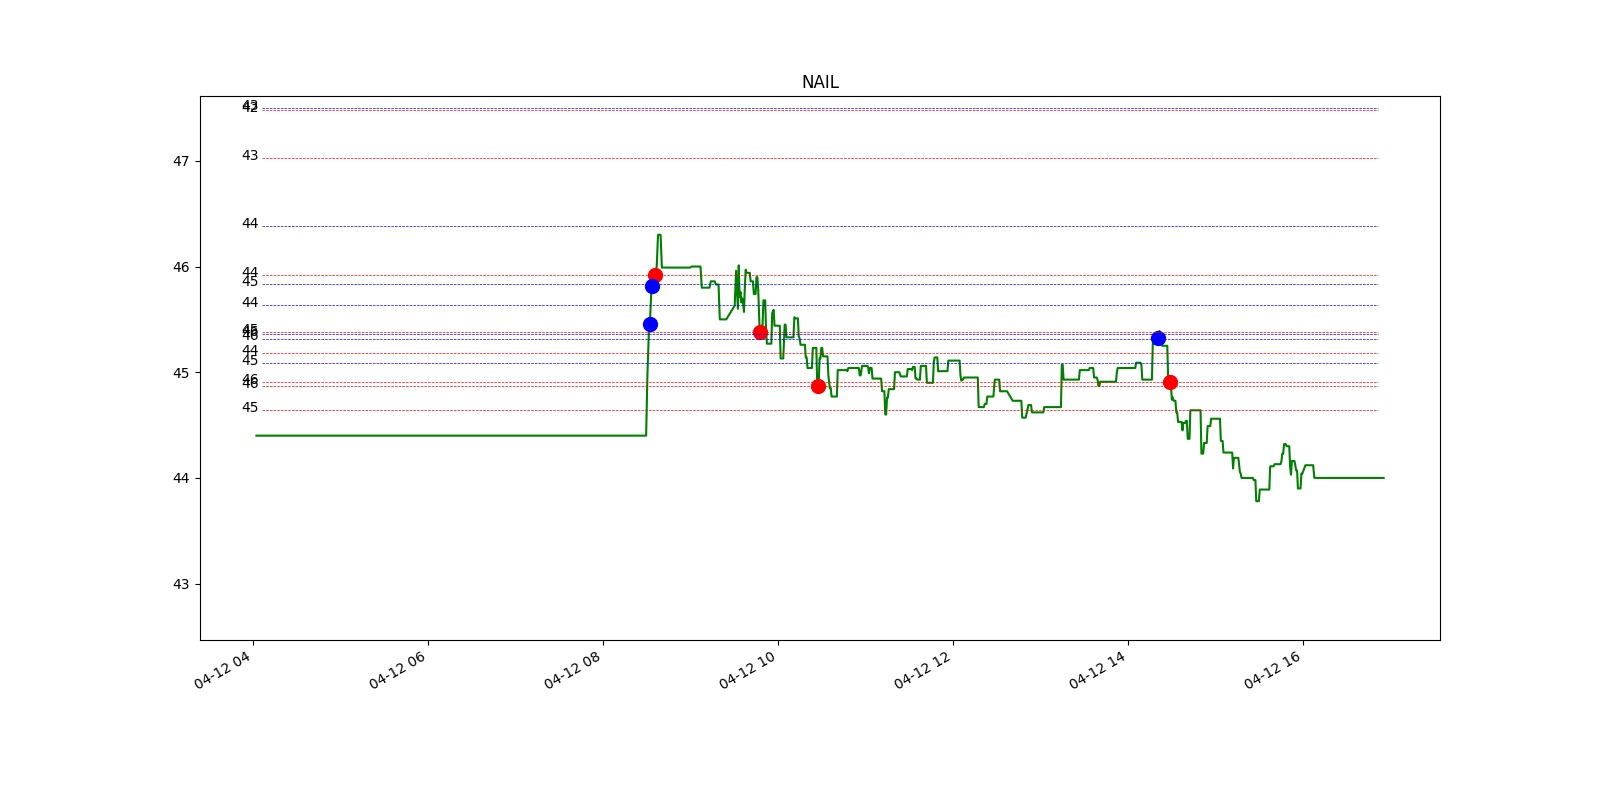
Task: Click the red marker just after 14:00
Action: [1170, 382]
